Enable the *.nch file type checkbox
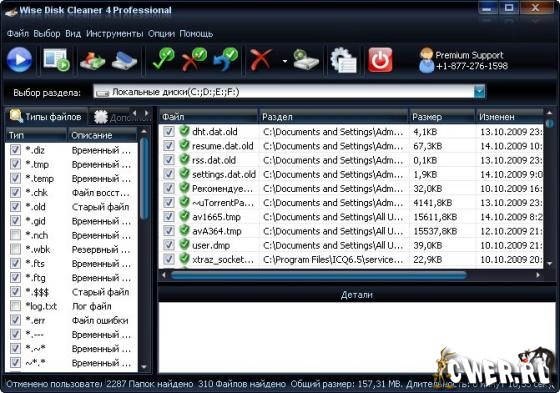The height and width of the screenshot is (393, 560). click(x=15, y=235)
